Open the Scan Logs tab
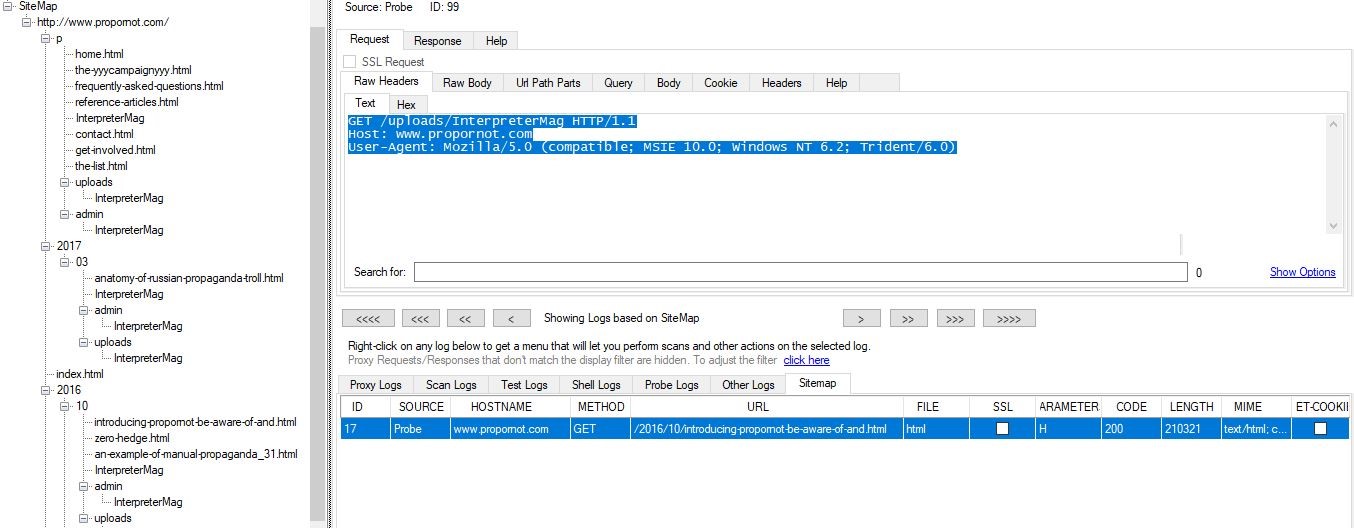This screenshot has height=528, width=1354. point(451,385)
